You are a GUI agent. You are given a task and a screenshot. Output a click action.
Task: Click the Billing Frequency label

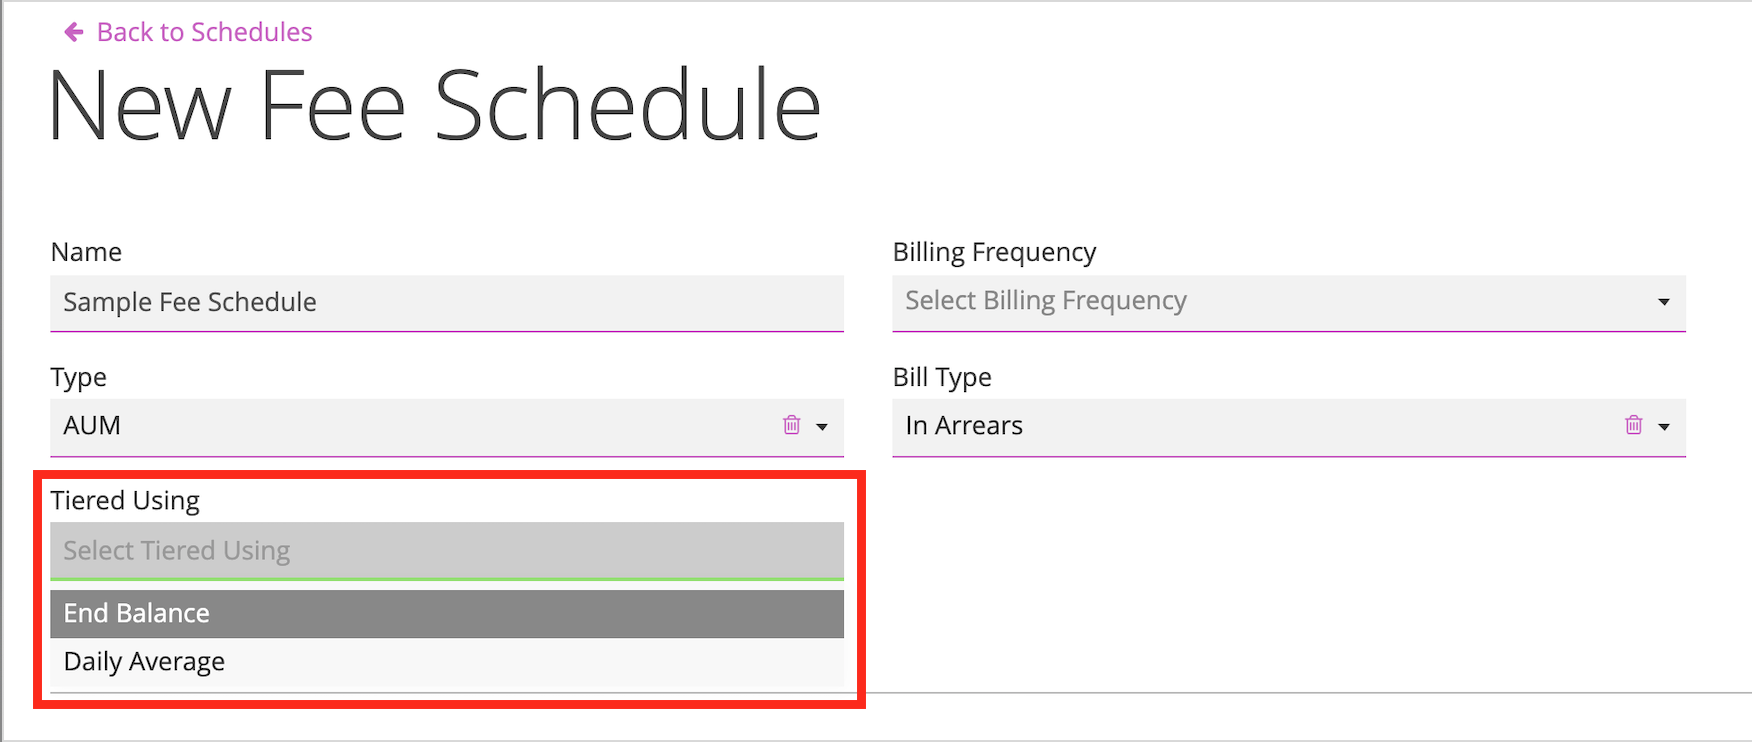click(994, 252)
